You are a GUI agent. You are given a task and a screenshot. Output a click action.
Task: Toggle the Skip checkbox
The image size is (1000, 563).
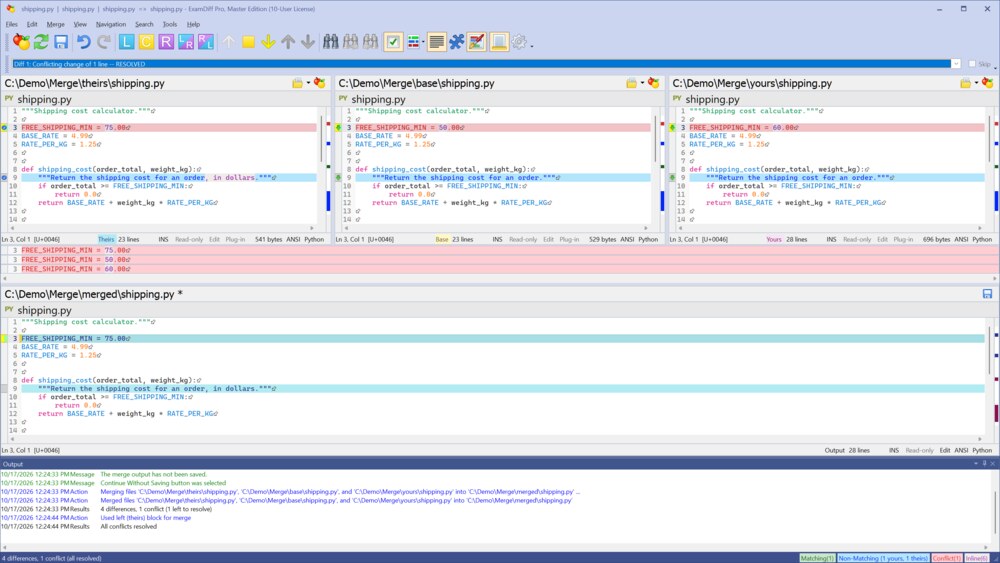[x=972, y=64]
